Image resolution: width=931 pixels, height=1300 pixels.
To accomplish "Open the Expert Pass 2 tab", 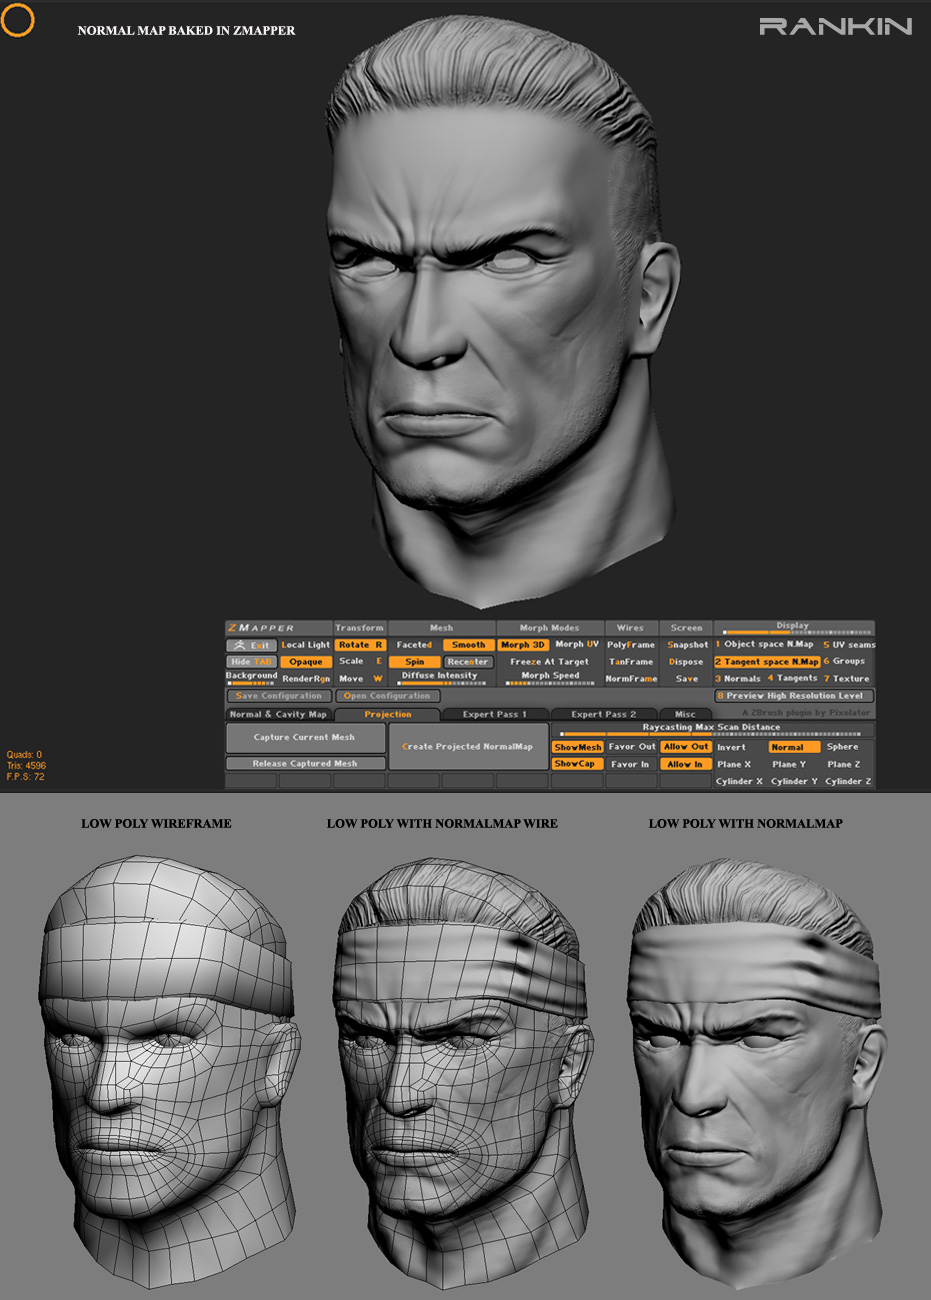I will (x=603, y=714).
